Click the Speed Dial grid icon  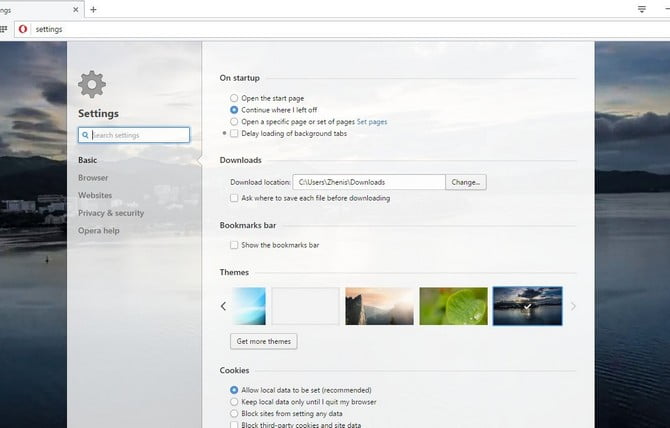click(x=4, y=29)
